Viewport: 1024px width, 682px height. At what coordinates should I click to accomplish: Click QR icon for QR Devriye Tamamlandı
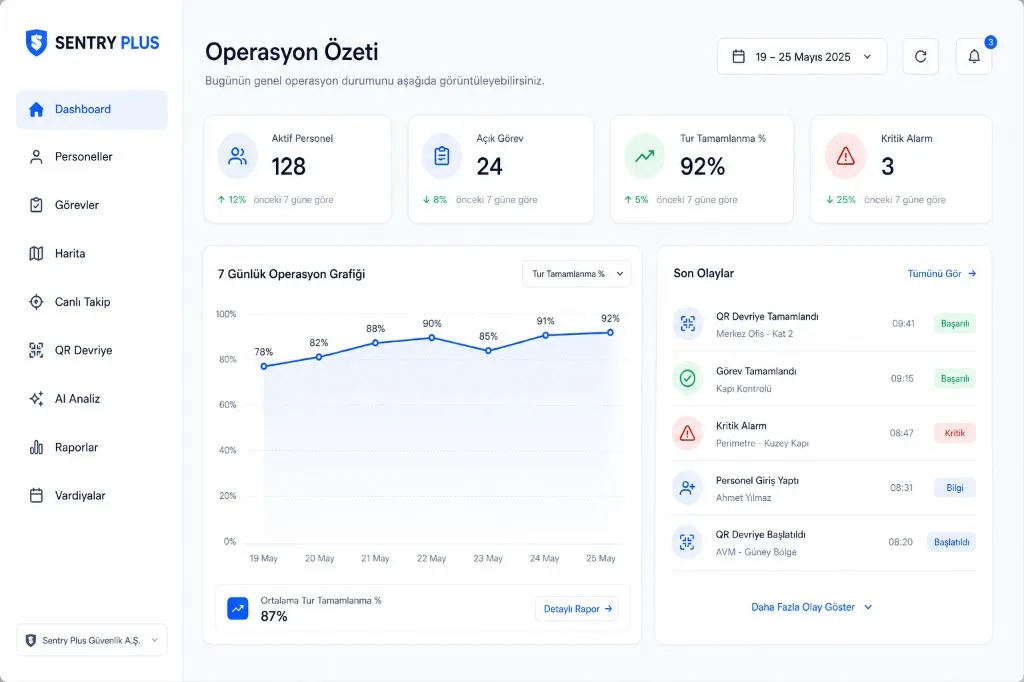point(688,323)
